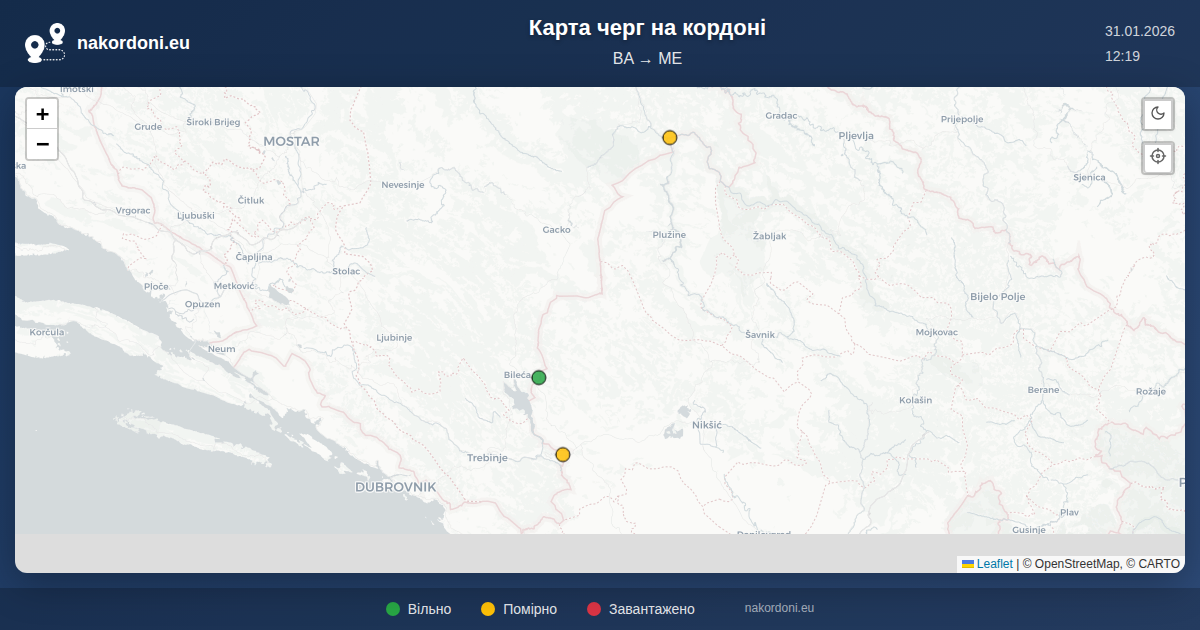
Task: Click the map-pin logo icon in header
Action: tap(45, 43)
